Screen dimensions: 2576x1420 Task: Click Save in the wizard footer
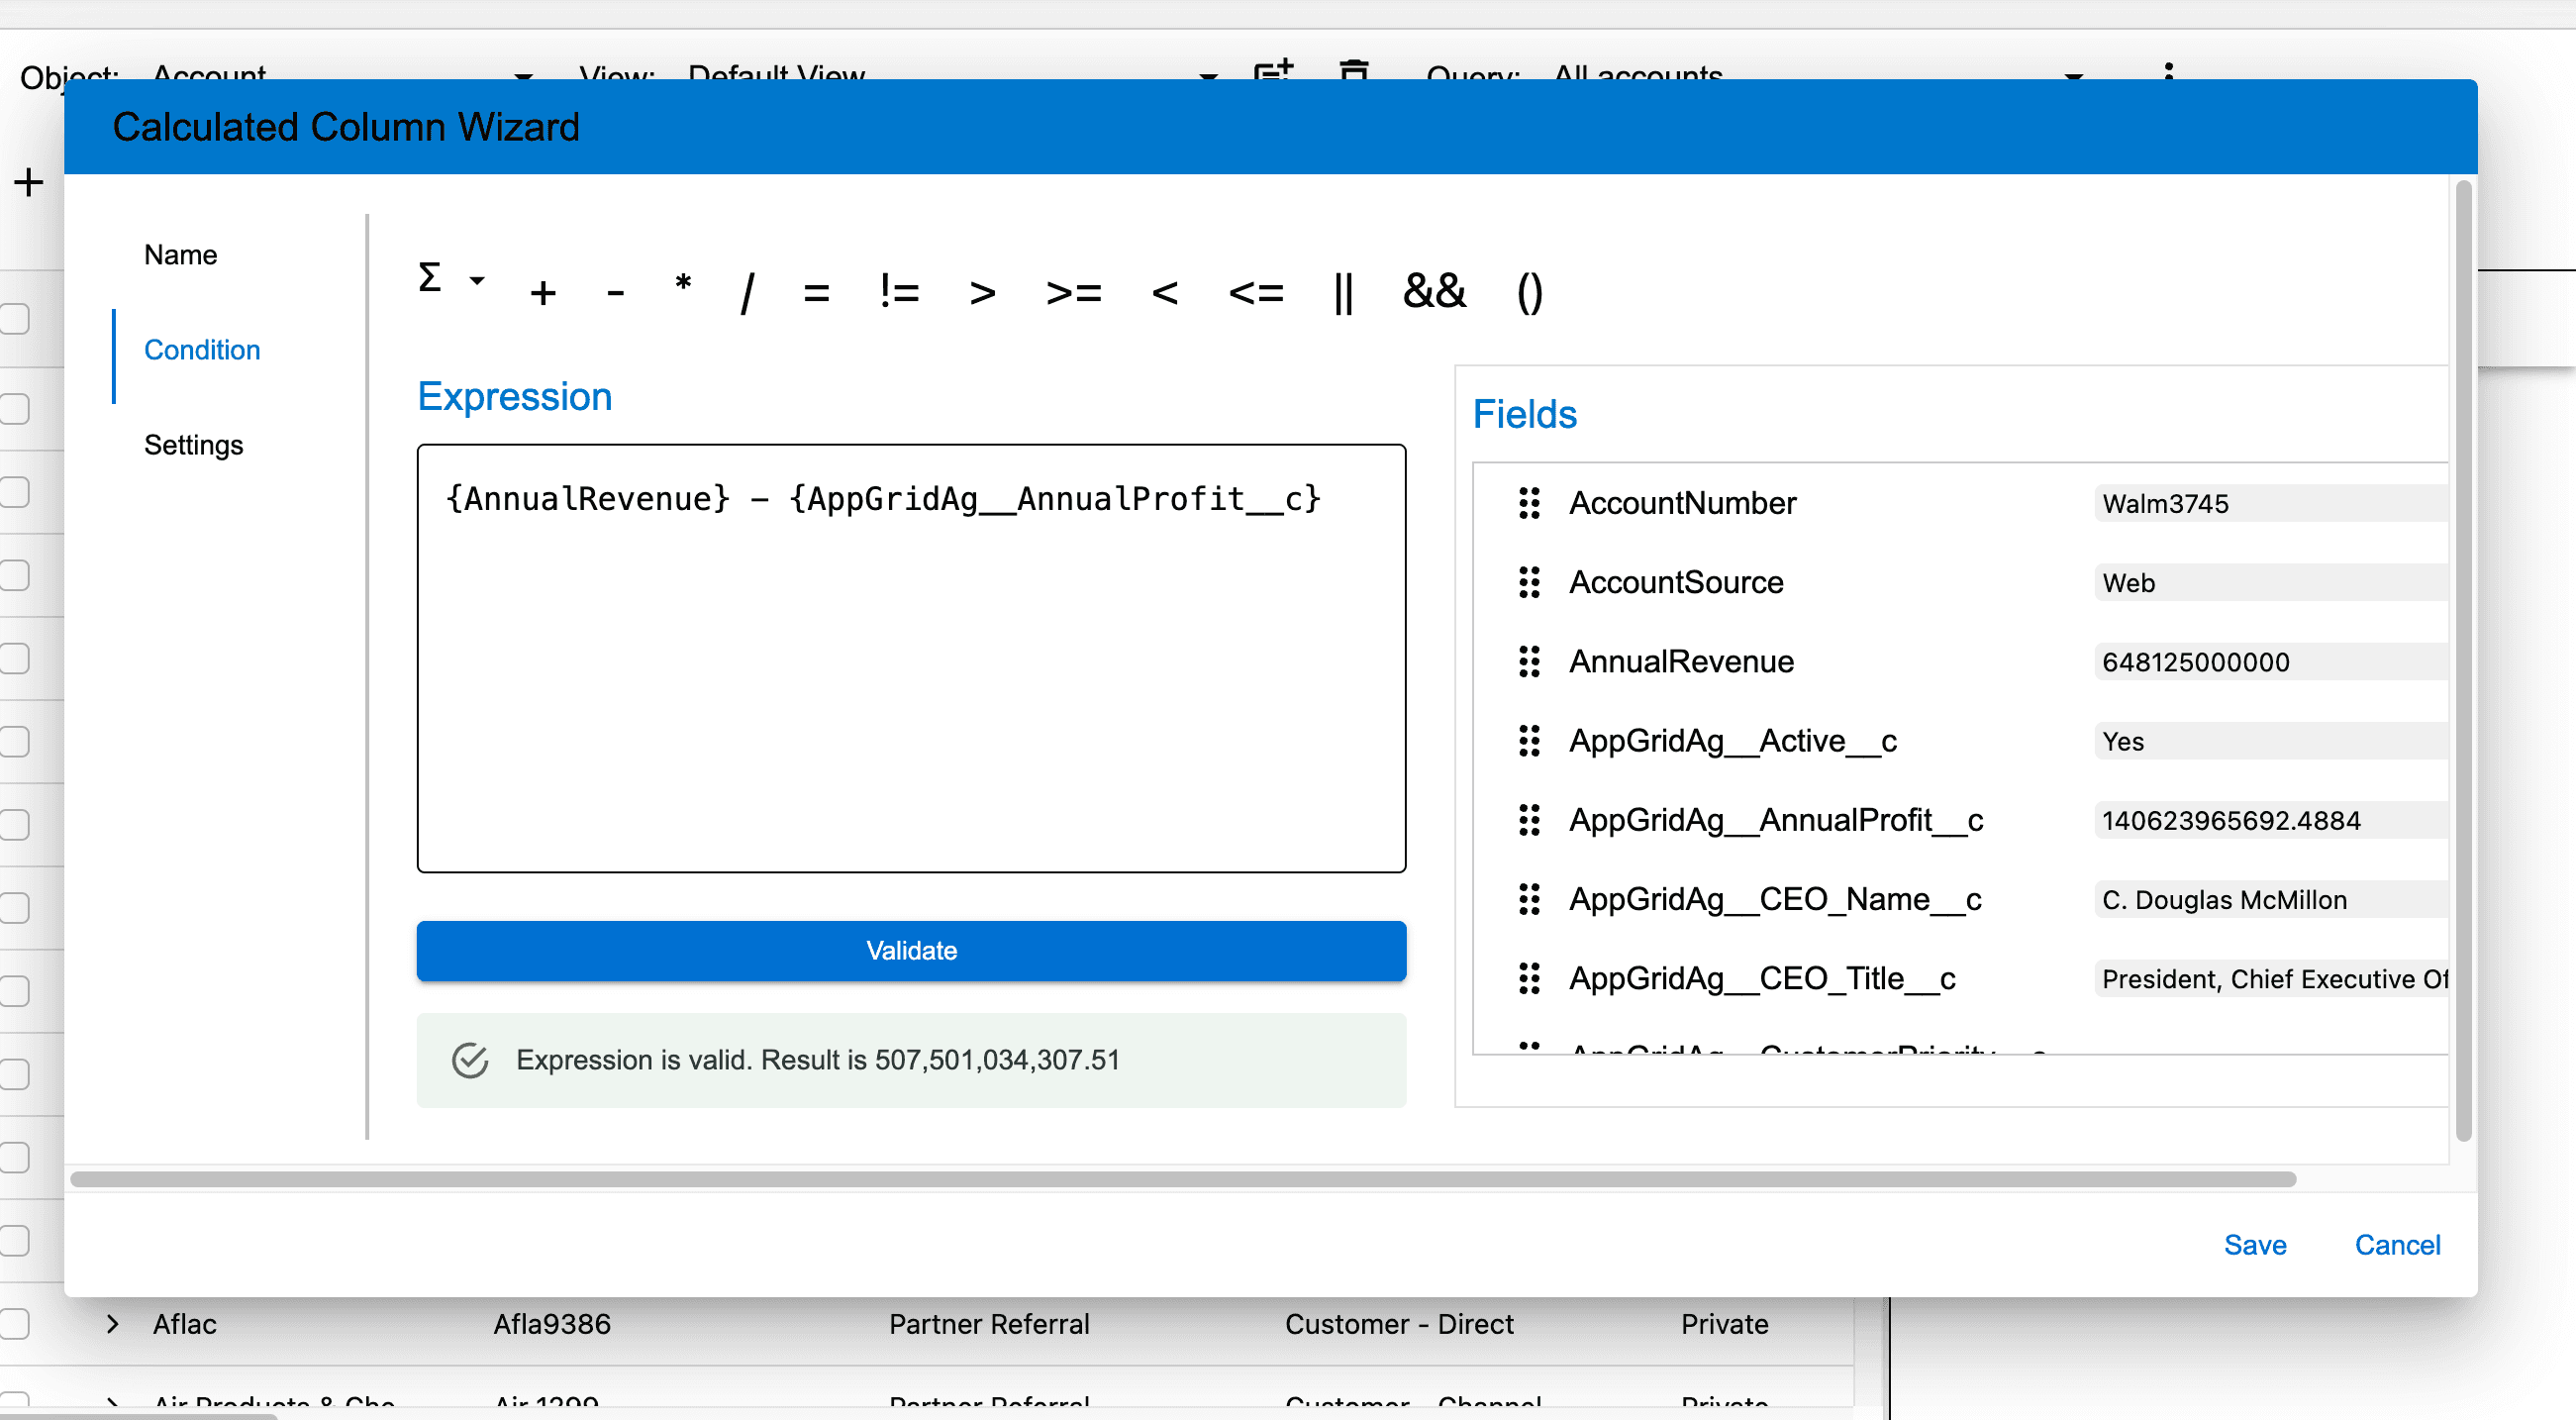pyautogui.click(x=2254, y=1245)
